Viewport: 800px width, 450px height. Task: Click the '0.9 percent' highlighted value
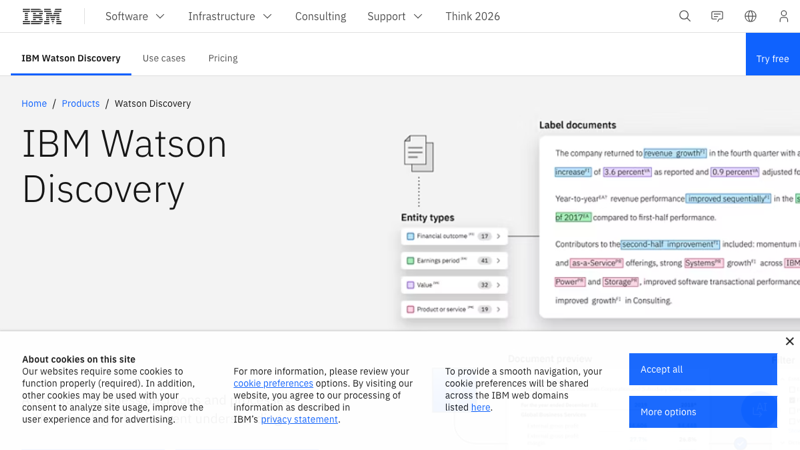(x=735, y=172)
